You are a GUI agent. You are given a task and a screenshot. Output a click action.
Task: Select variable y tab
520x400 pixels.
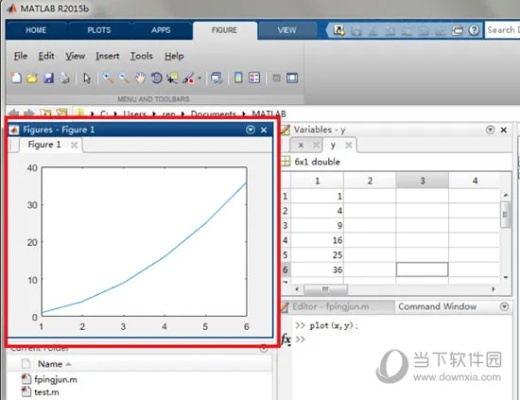pyautogui.click(x=333, y=145)
